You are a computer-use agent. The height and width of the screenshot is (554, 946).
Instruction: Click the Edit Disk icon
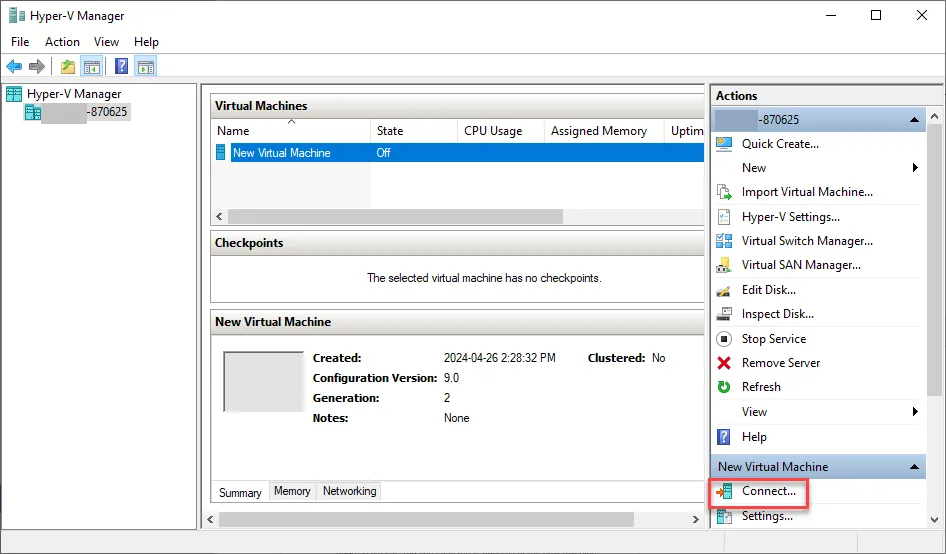click(724, 290)
